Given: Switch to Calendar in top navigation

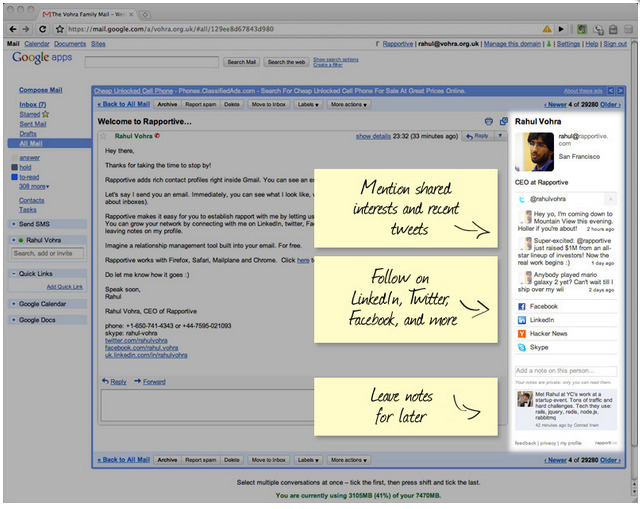Looking at the screenshot, I should [36, 44].
